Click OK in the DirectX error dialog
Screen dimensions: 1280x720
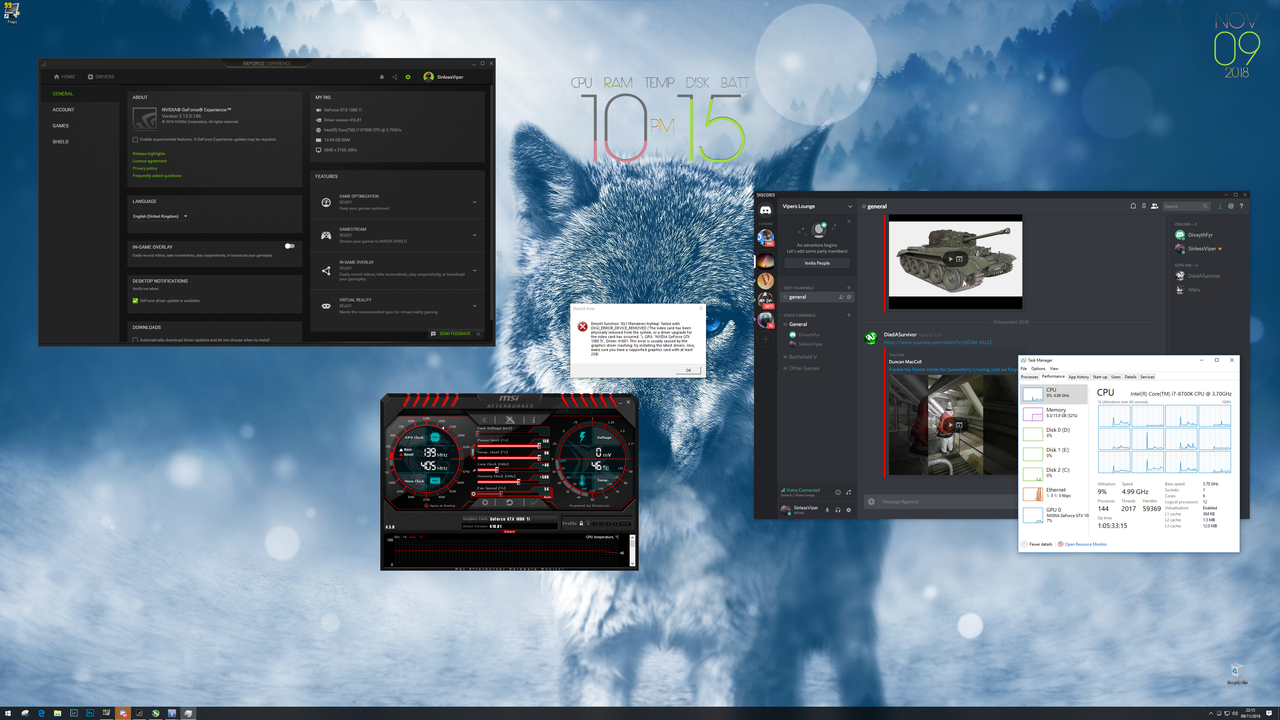click(688, 370)
